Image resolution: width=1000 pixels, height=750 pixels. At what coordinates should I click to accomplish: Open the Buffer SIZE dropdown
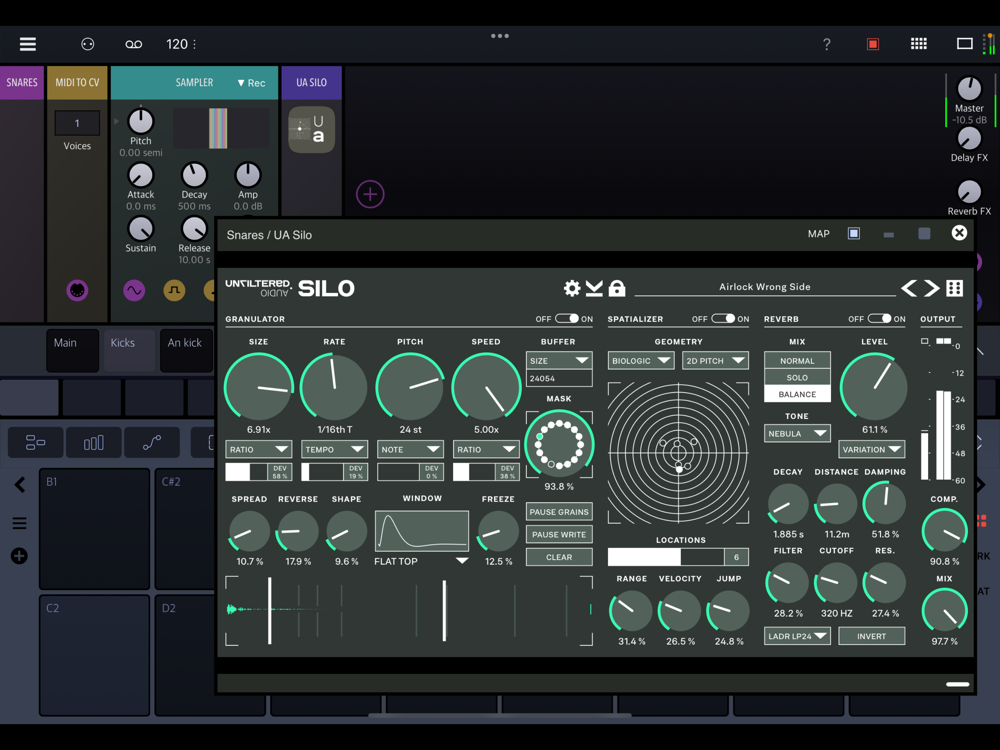point(559,360)
